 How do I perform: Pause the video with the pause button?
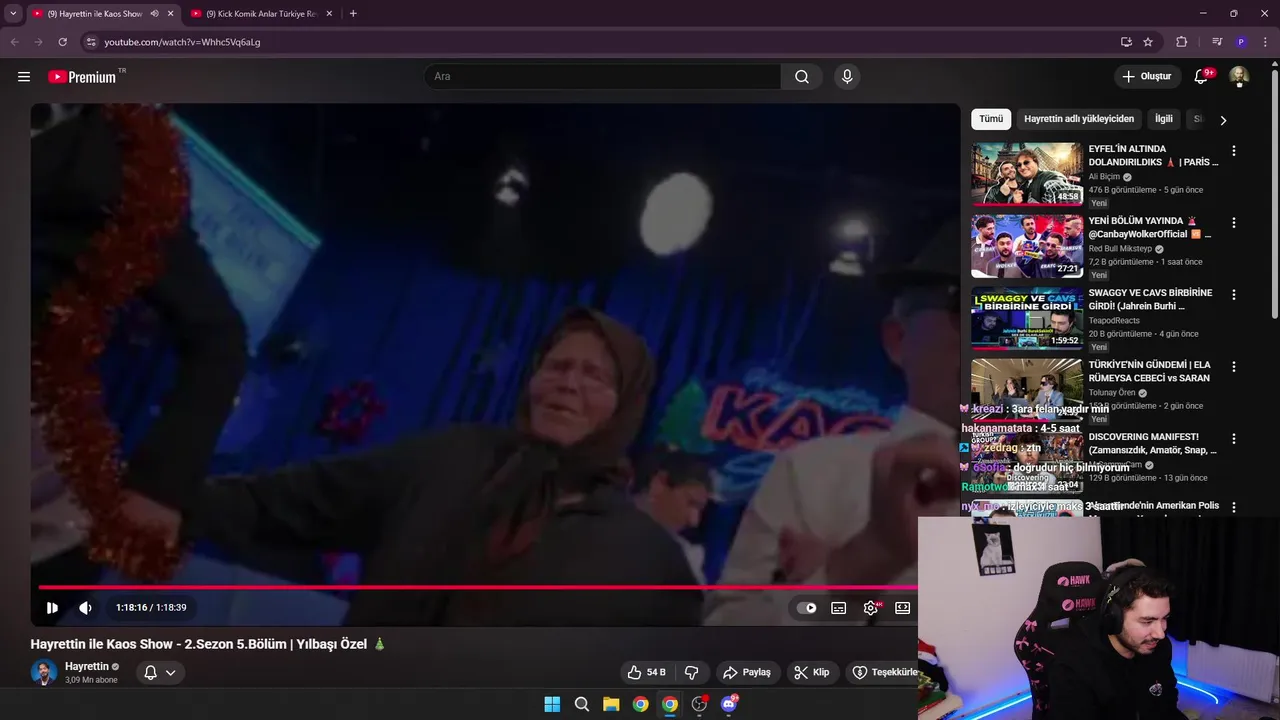click(52, 608)
